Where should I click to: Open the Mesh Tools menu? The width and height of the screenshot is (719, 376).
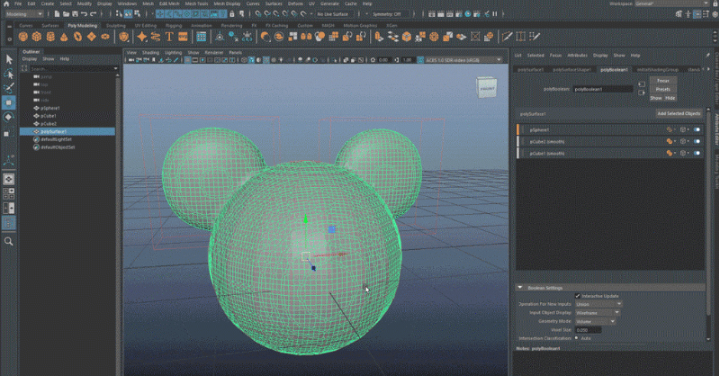click(x=196, y=3)
